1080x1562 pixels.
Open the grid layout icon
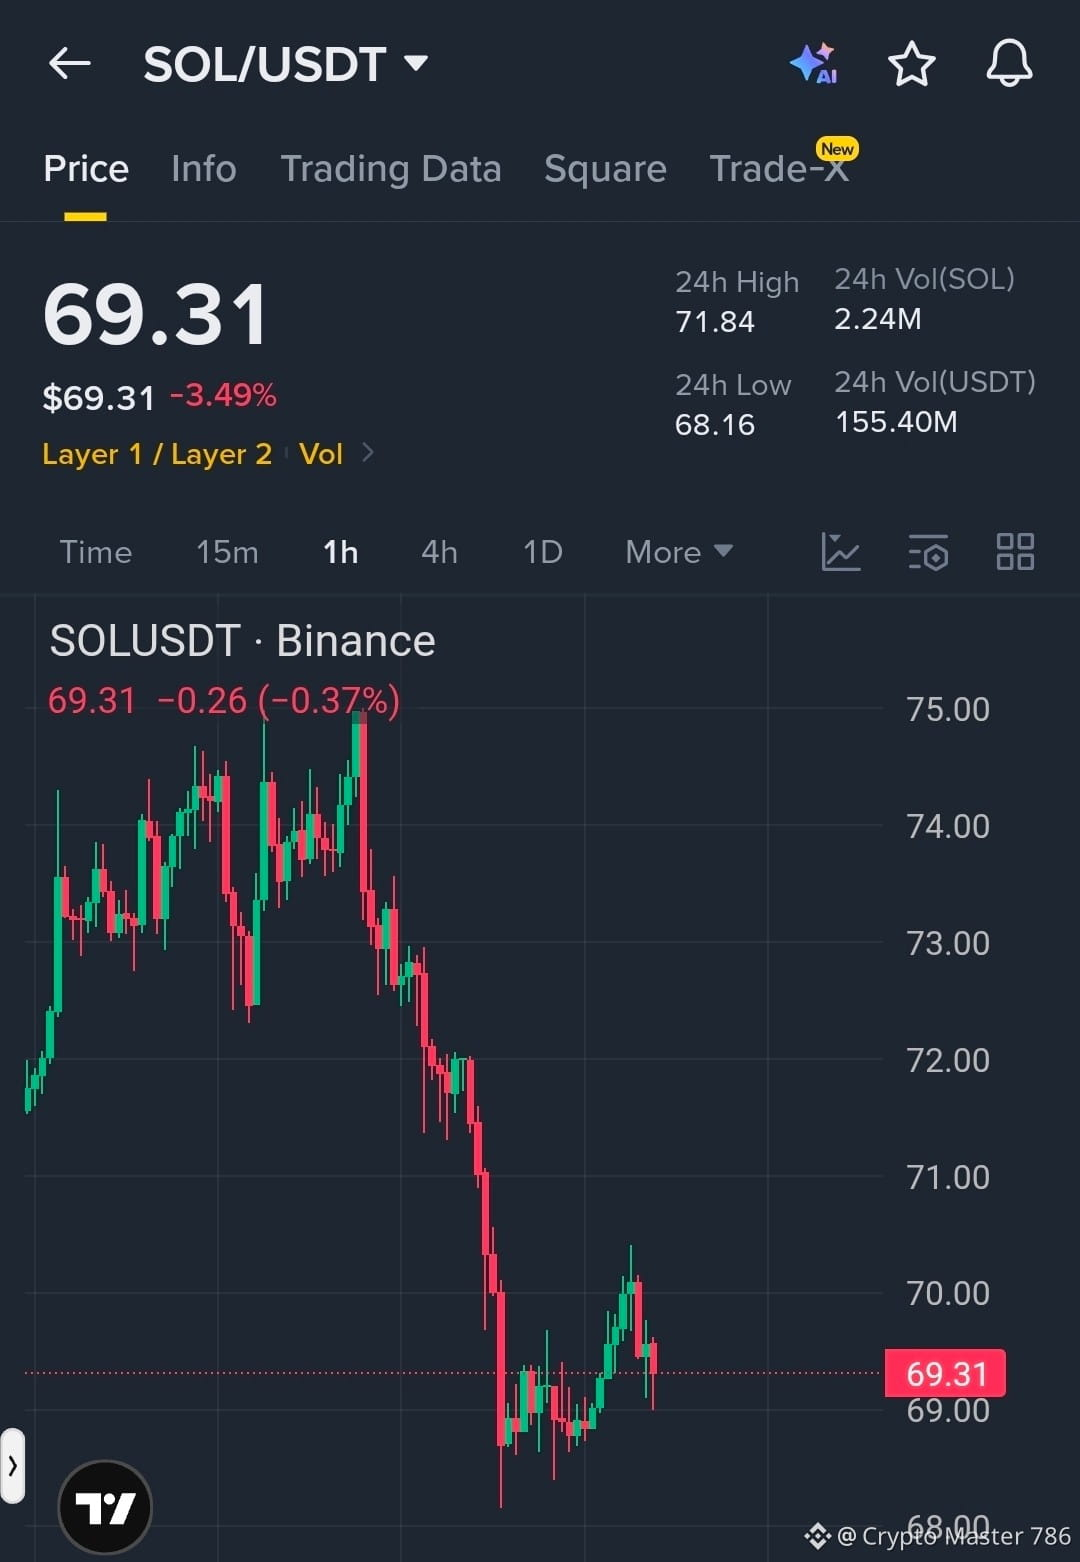pyautogui.click(x=1015, y=552)
